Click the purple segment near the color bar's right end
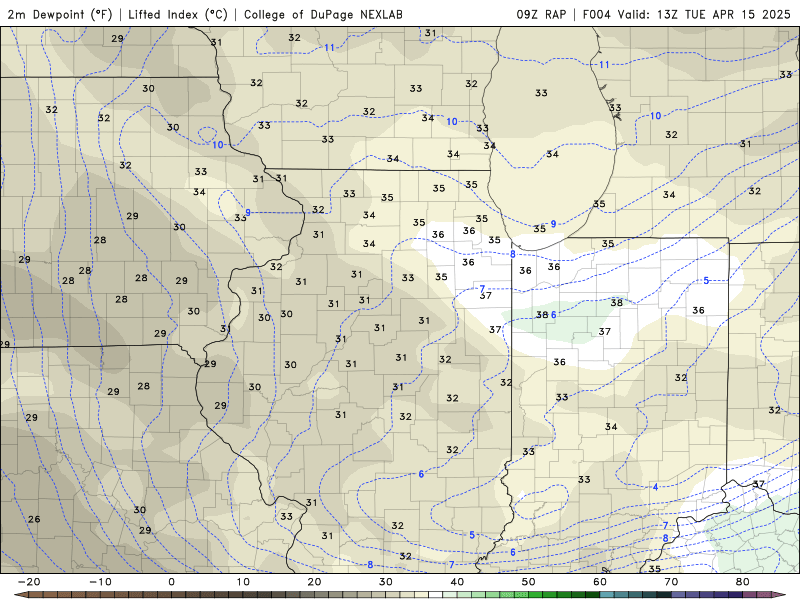 736,595
